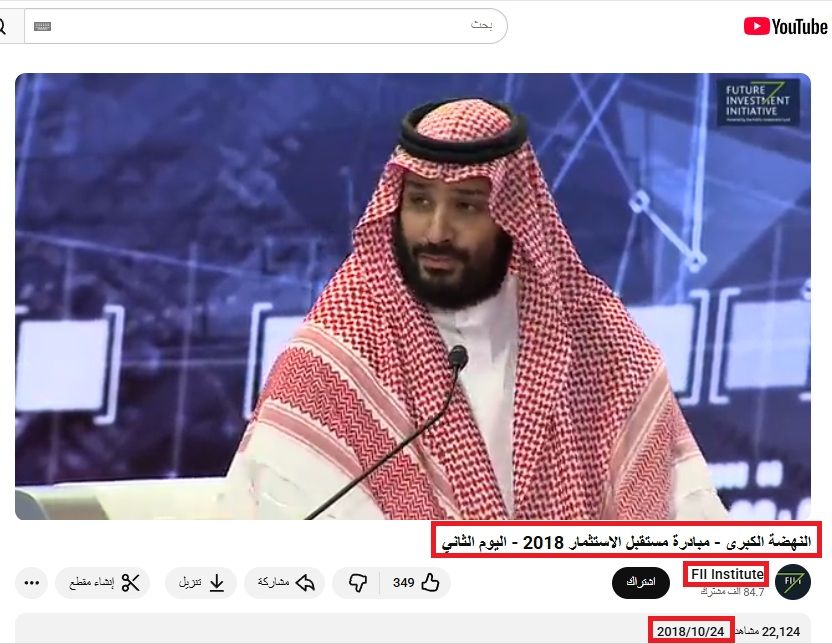Toggle like on the video
832x644 pixels.
[430, 582]
